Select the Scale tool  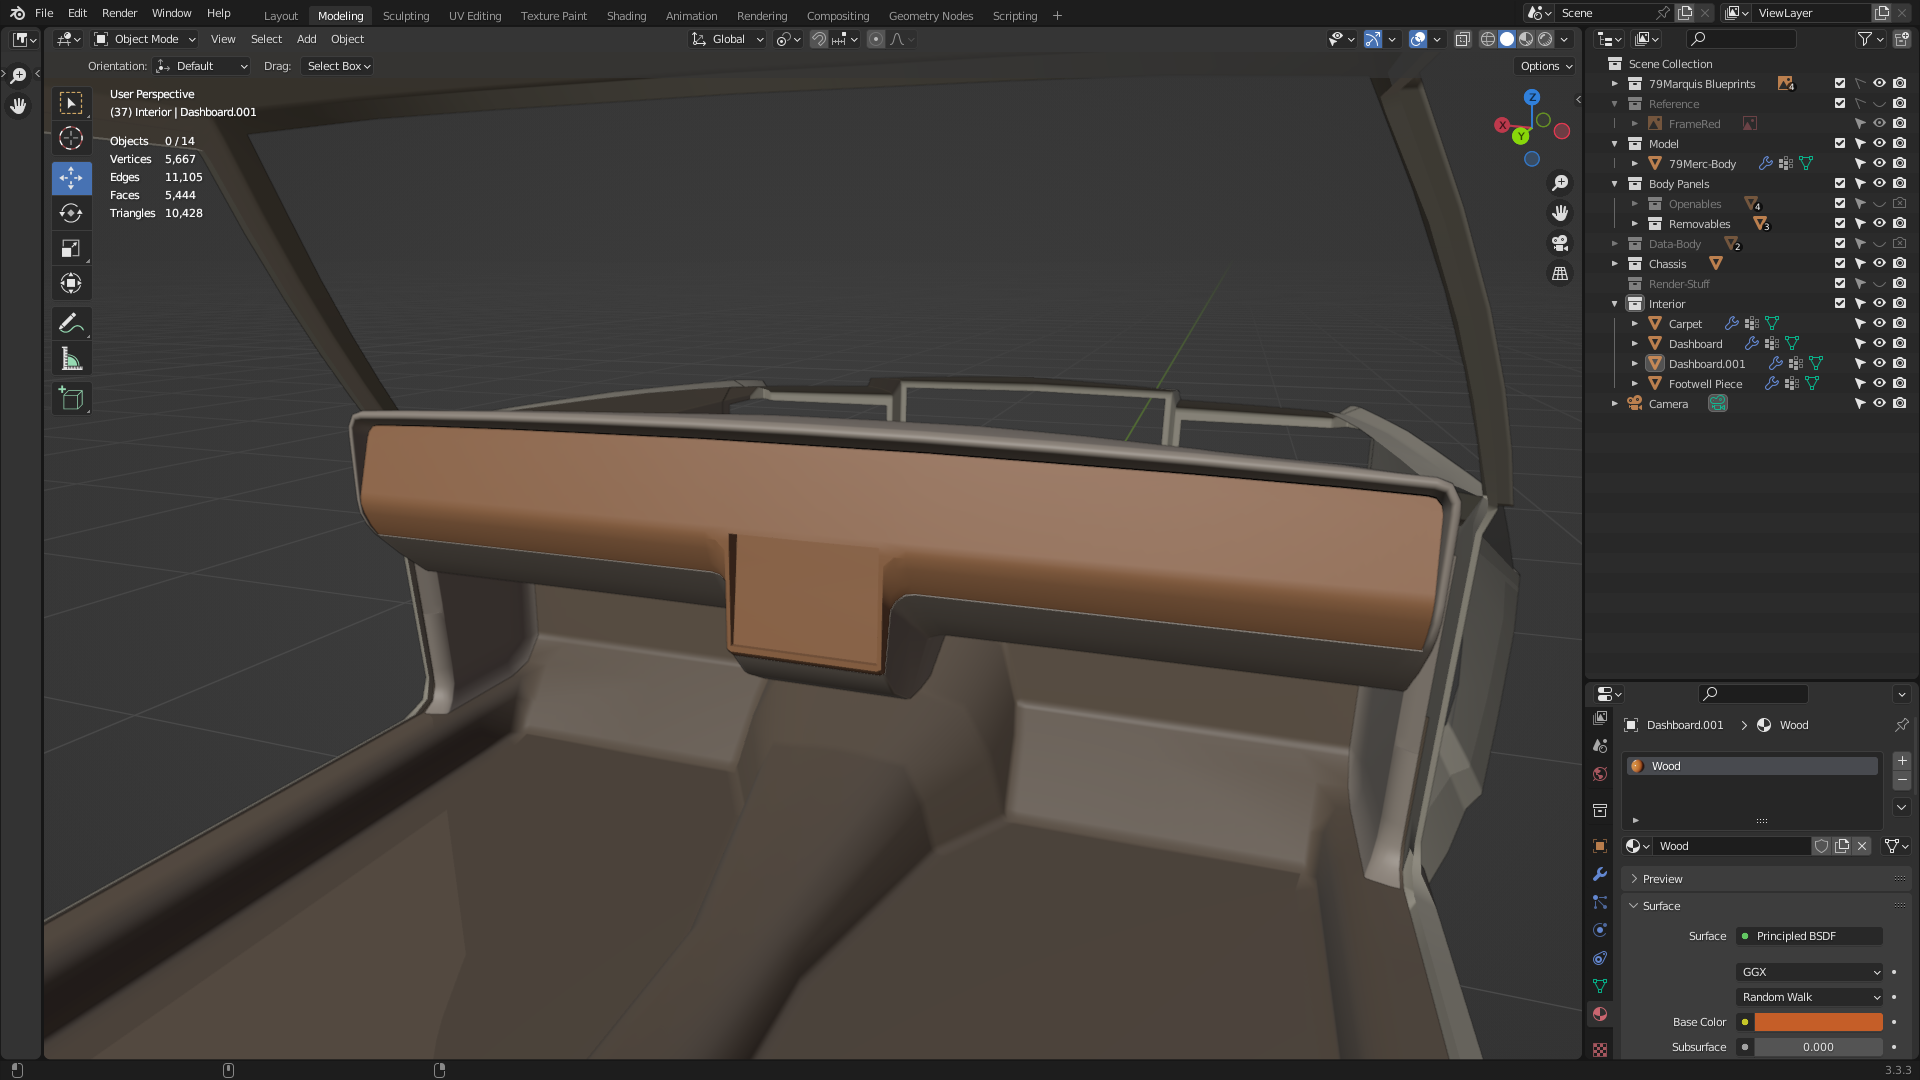71,248
